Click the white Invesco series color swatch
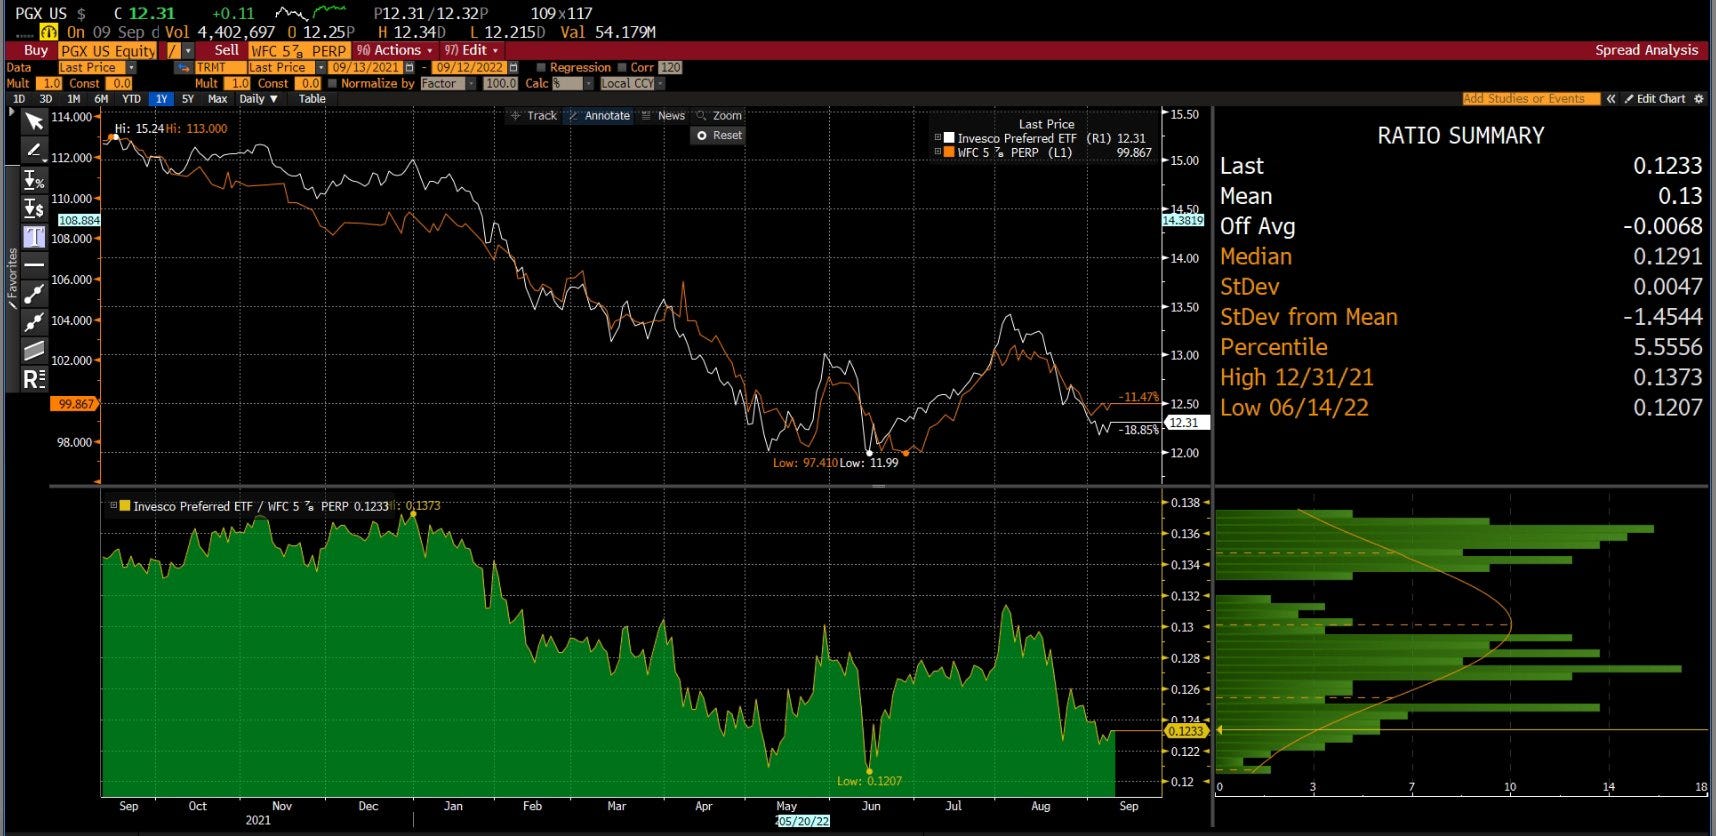The image size is (1716, 836). coord(950,138)
